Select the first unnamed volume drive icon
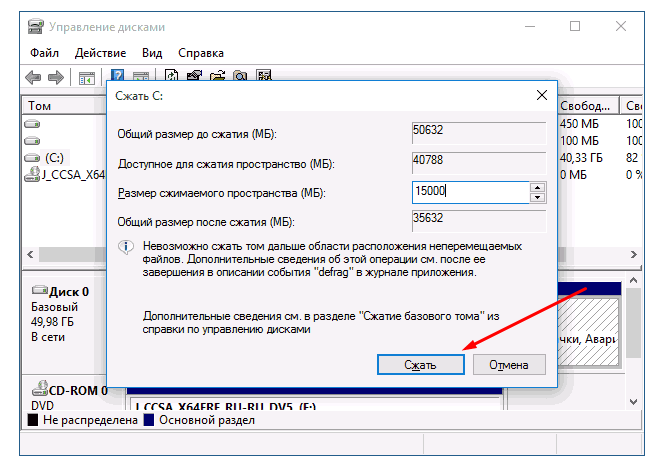 [32, 124]
